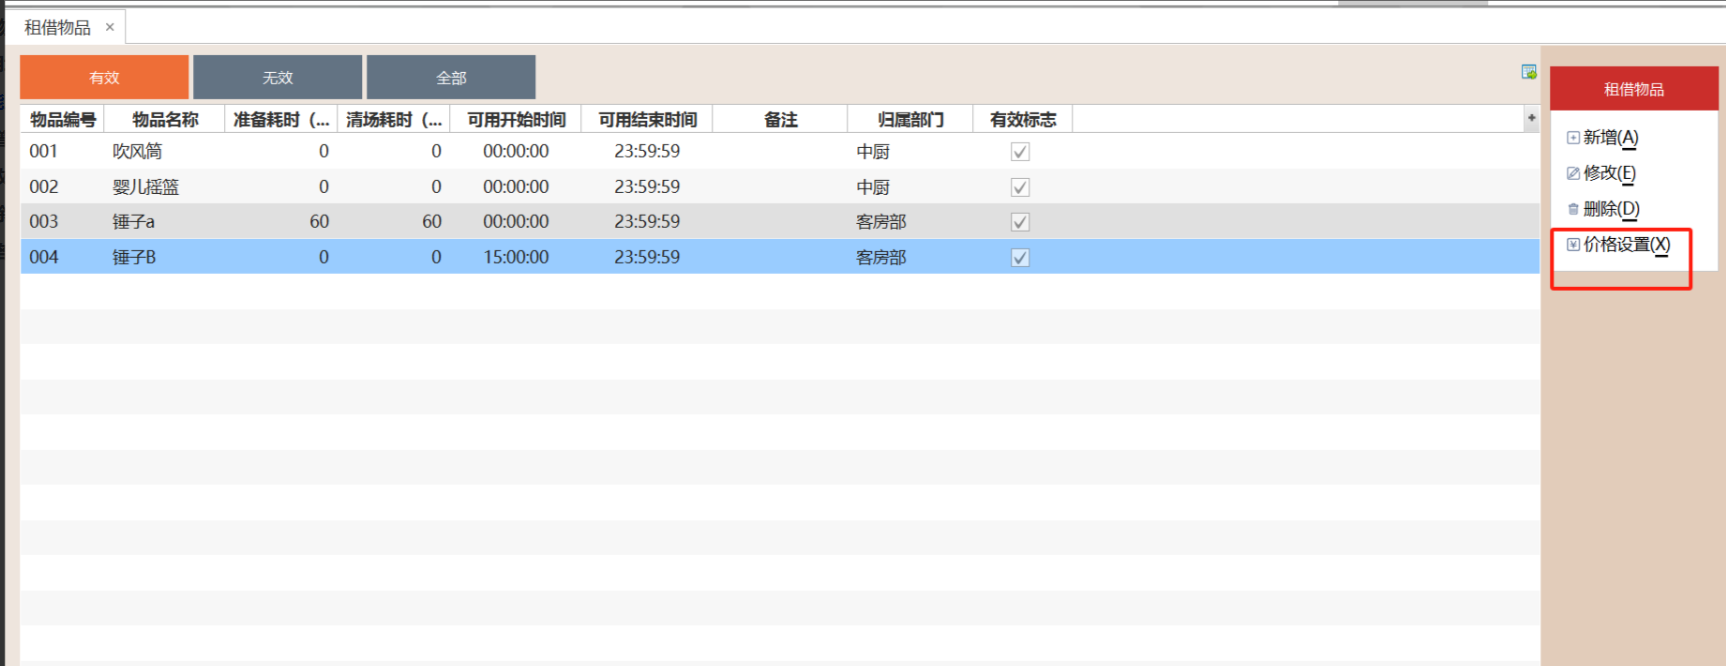Open 价格设置(X) price settings icon

click(x=1573, y=245)
